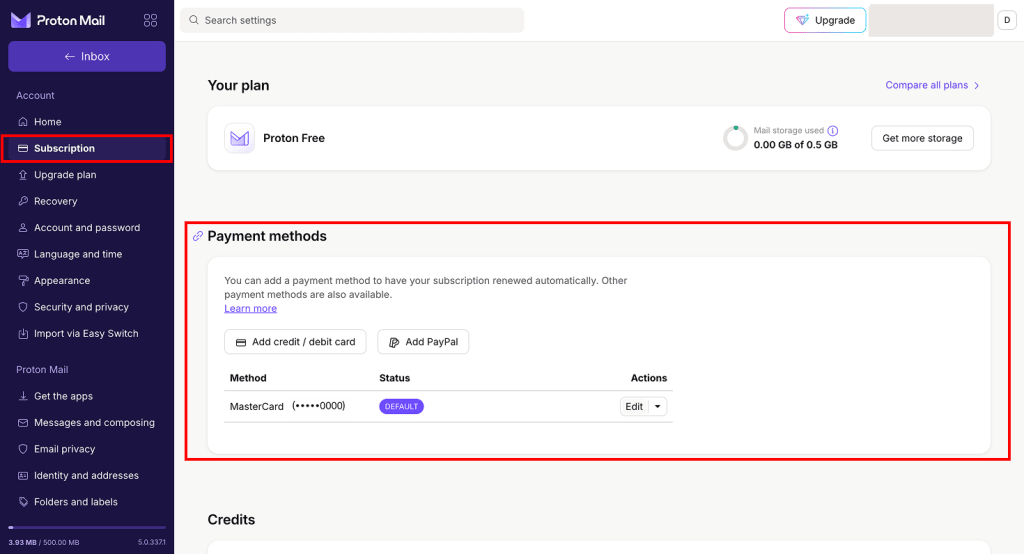Click Get more storage button
This screenshot has width=1024, height=554.
pos(922,138)
